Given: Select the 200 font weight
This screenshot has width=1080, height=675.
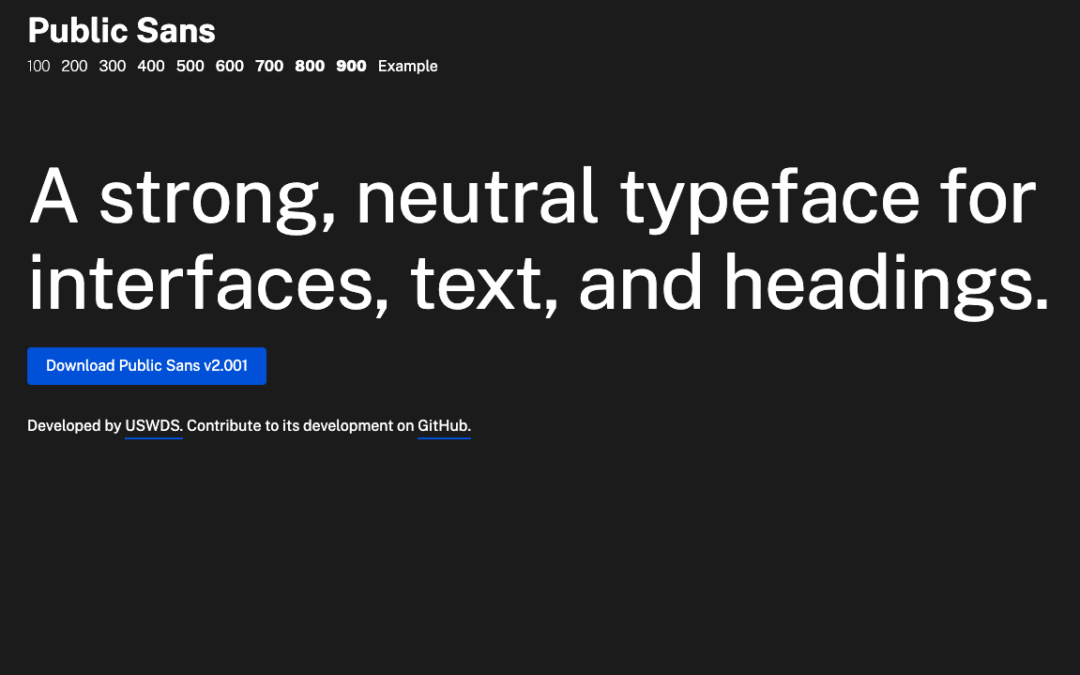Looking at the screenshot, I should tap(74, 66).
